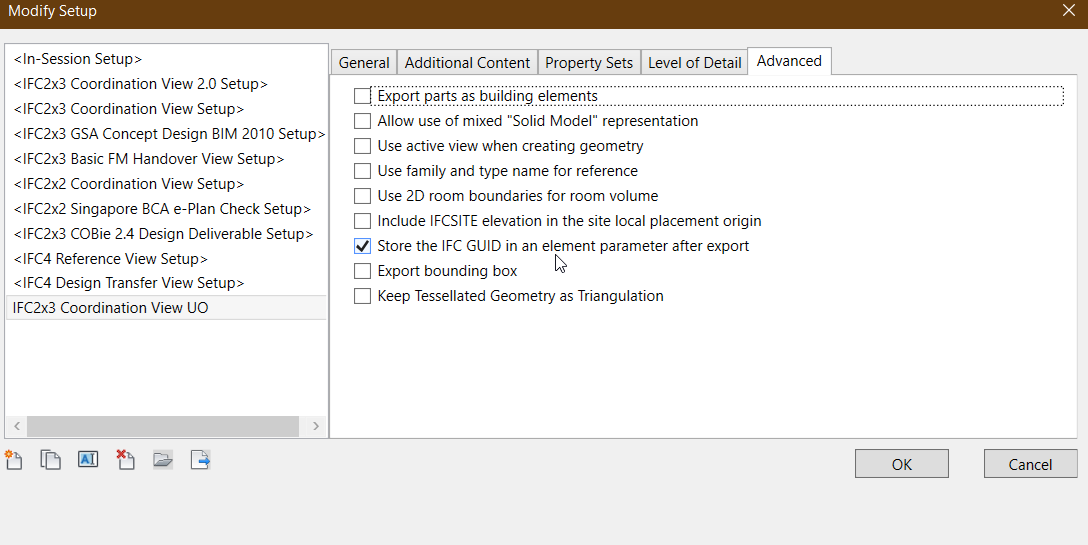The image size is (1088, 545).
Task: Open the Additional Content tab
Action: [x=467, y=62]
